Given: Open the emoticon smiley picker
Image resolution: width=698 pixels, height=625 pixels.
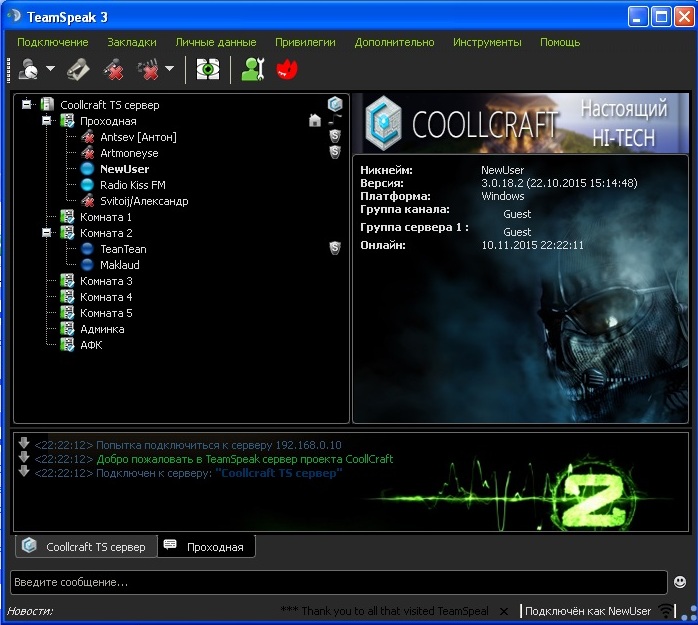Looking at the screenshot, I should [x=680, y=582].
